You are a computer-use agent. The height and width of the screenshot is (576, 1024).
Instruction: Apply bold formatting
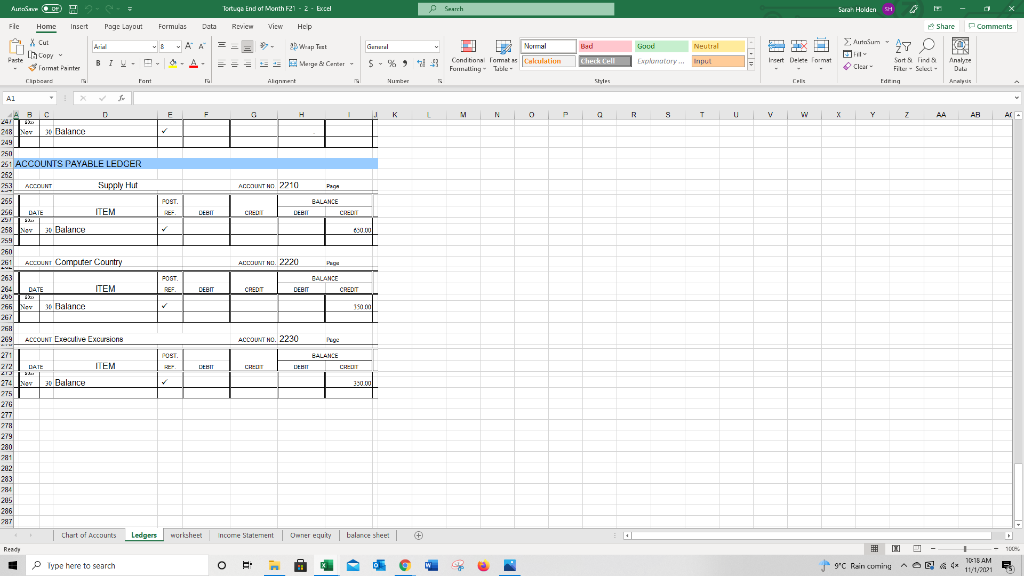point(98,63)
